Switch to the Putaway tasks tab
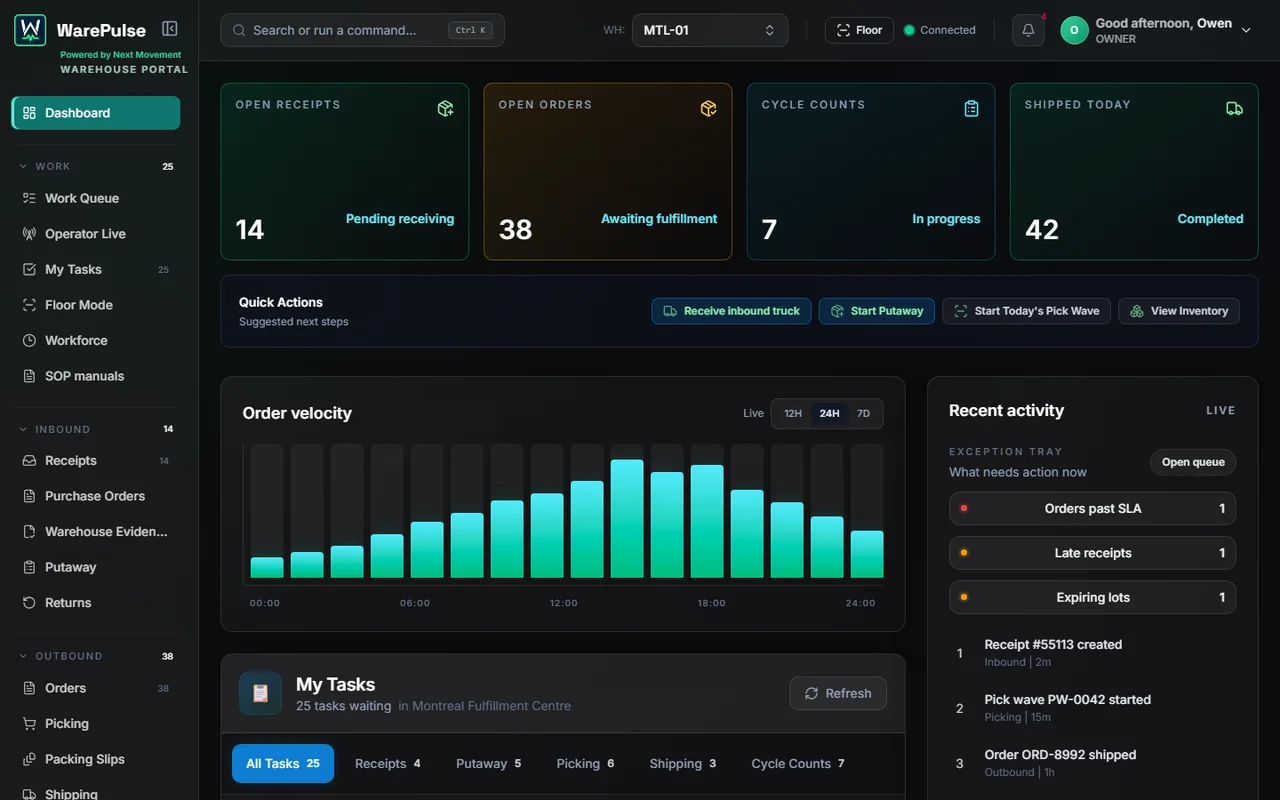The width and height of the screenshot is (1280, 800). click(488, 763)
